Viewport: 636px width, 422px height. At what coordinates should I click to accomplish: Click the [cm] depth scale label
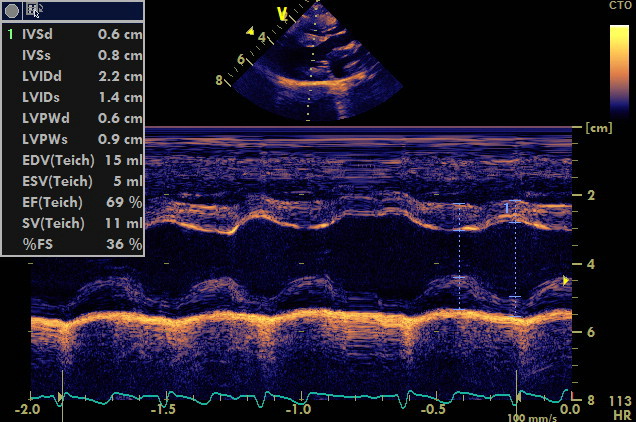(x=598, y=129)
